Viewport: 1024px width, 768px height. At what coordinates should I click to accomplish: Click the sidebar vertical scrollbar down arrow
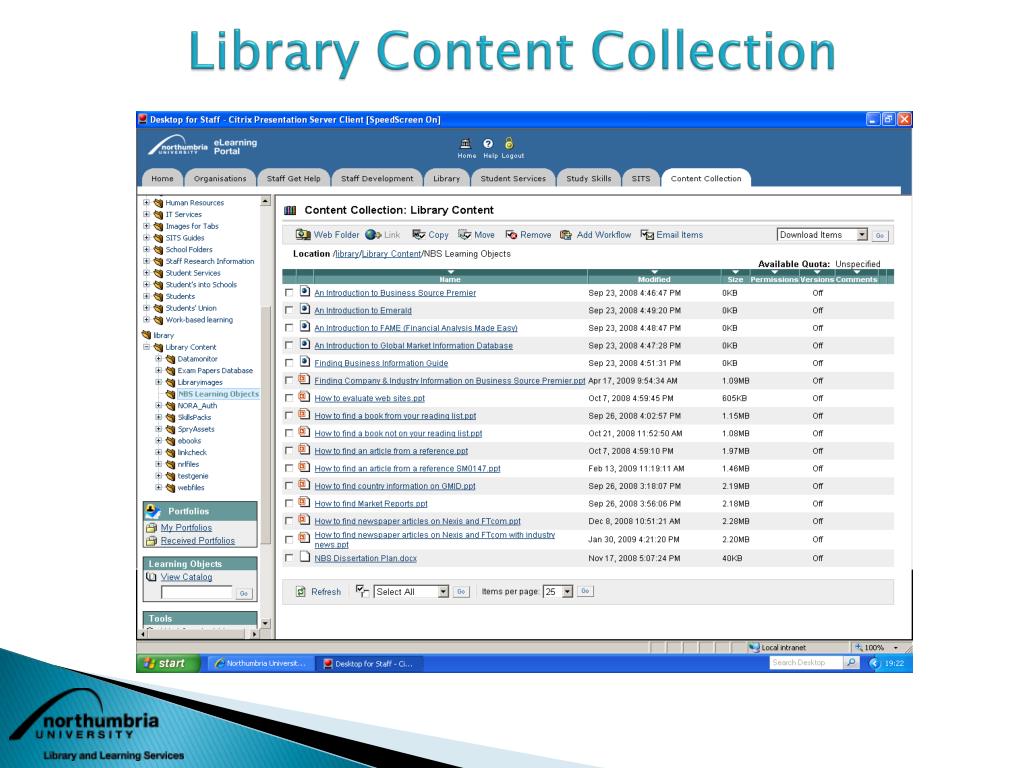(x=266, y=623)
